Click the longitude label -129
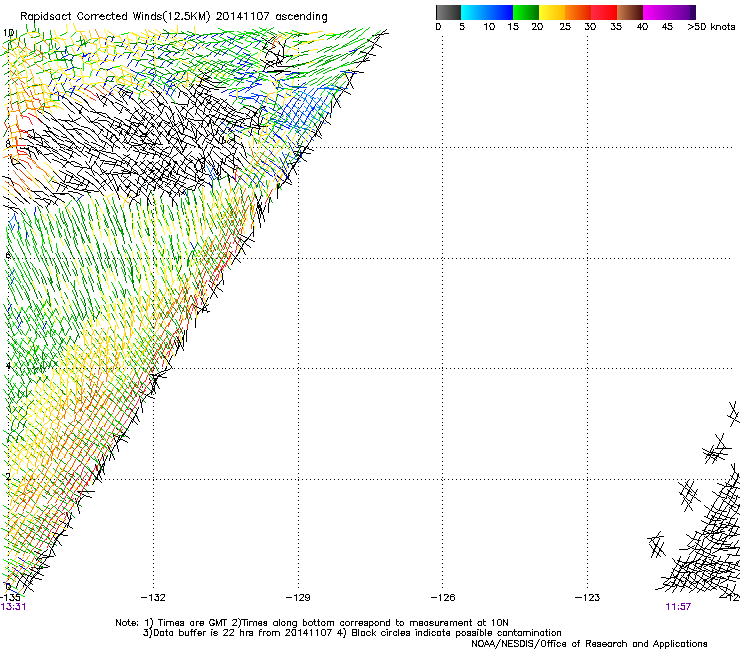Viewport: 740px width, 650px height. point(298,598)
